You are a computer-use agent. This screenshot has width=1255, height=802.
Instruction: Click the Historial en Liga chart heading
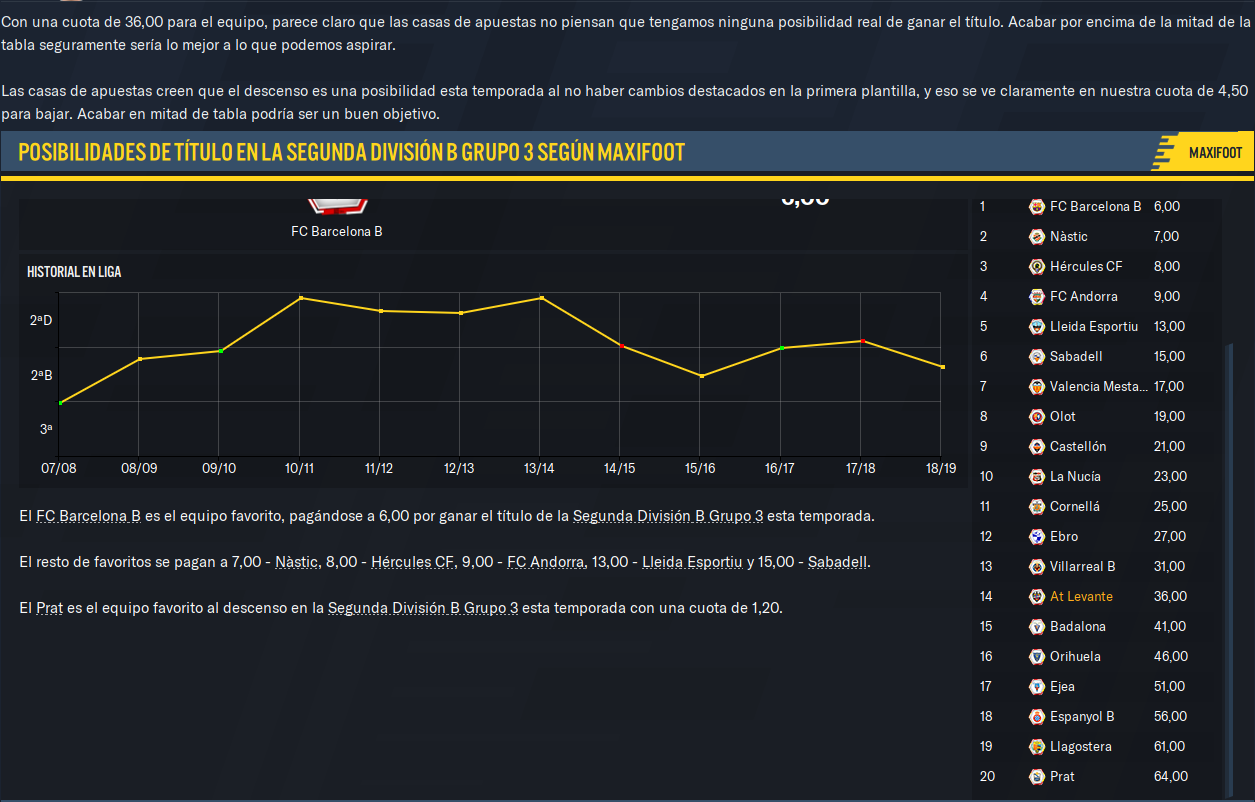74,272
